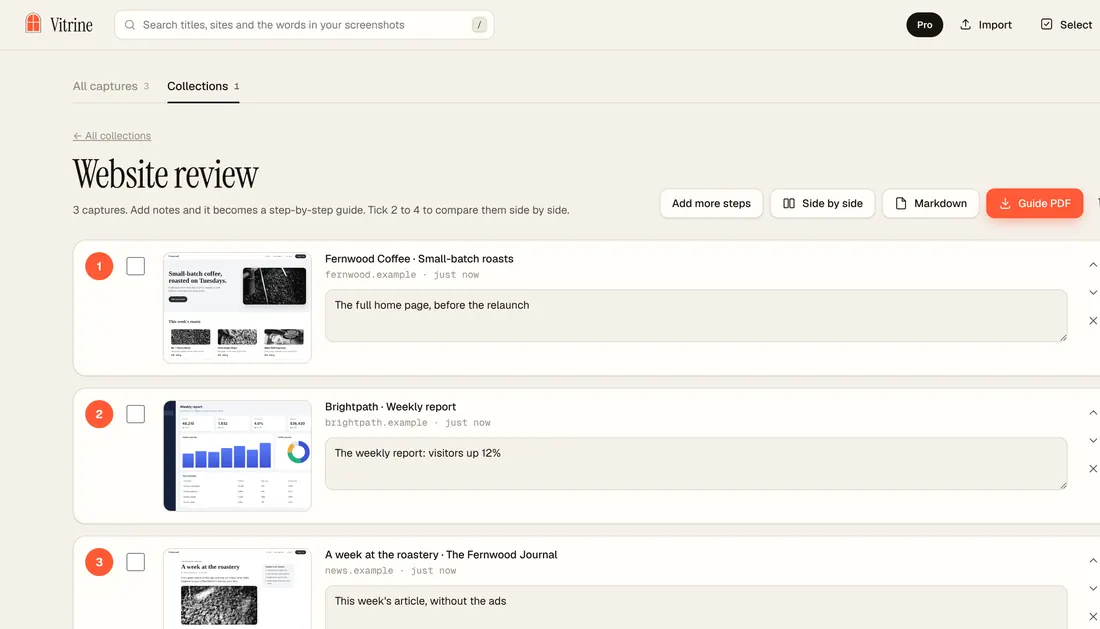Open the Collections tab

(203, 86)
